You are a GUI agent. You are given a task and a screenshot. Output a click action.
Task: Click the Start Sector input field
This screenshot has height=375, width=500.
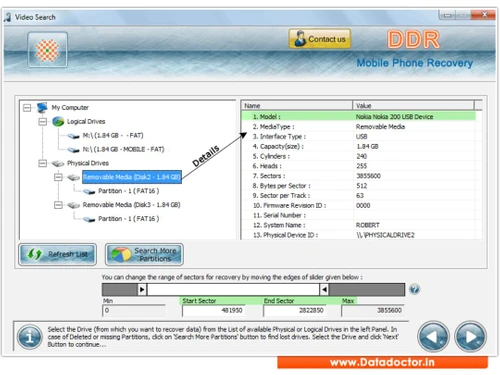tap(214, 310)
